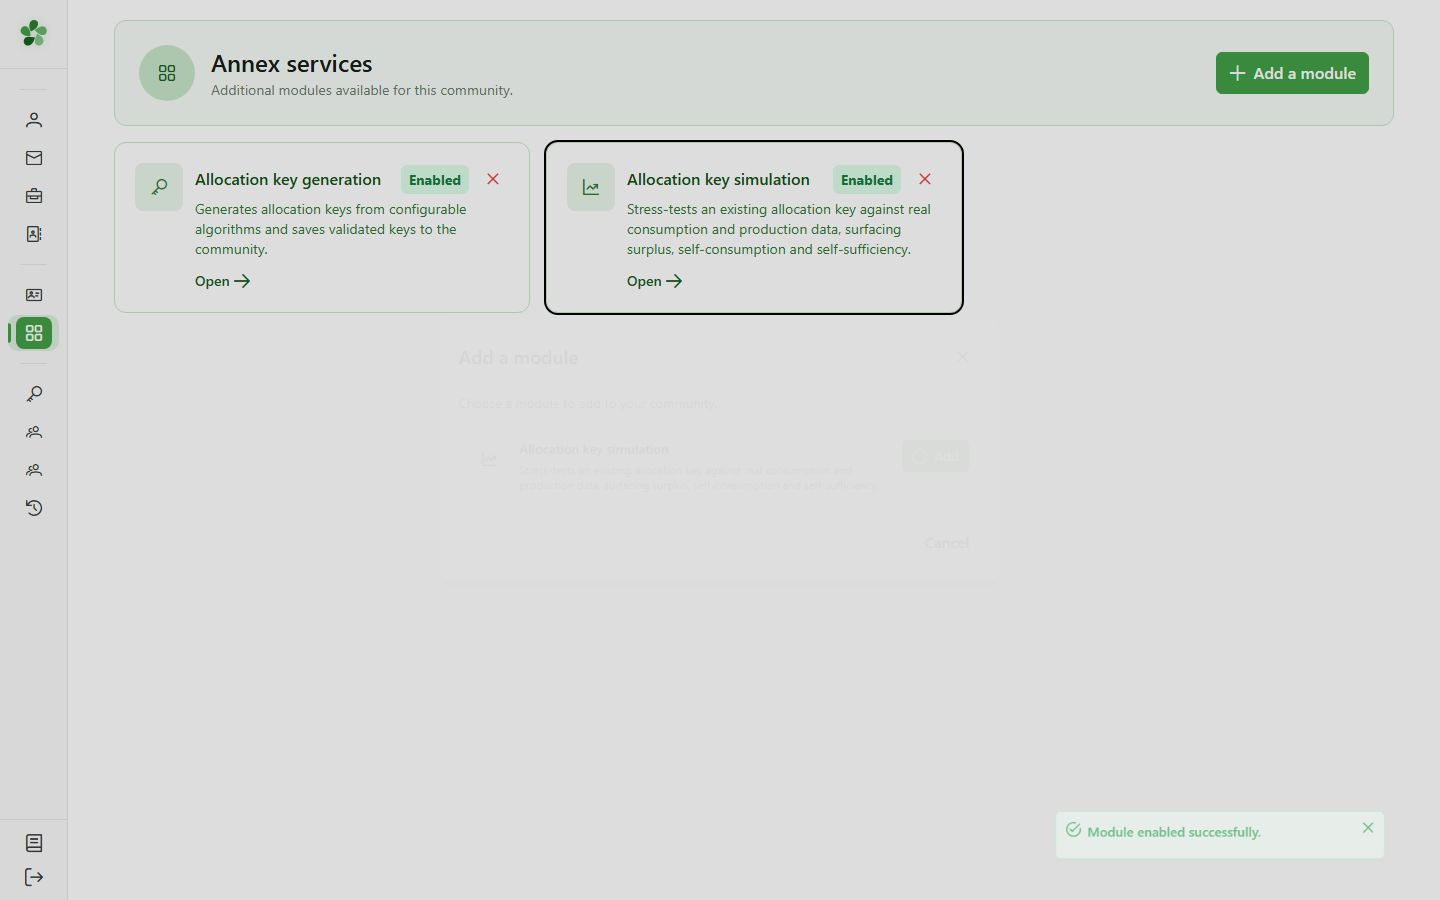Open the Allocation key generation module
Viewport: 1440px width, 900px height.
point(222,281)
